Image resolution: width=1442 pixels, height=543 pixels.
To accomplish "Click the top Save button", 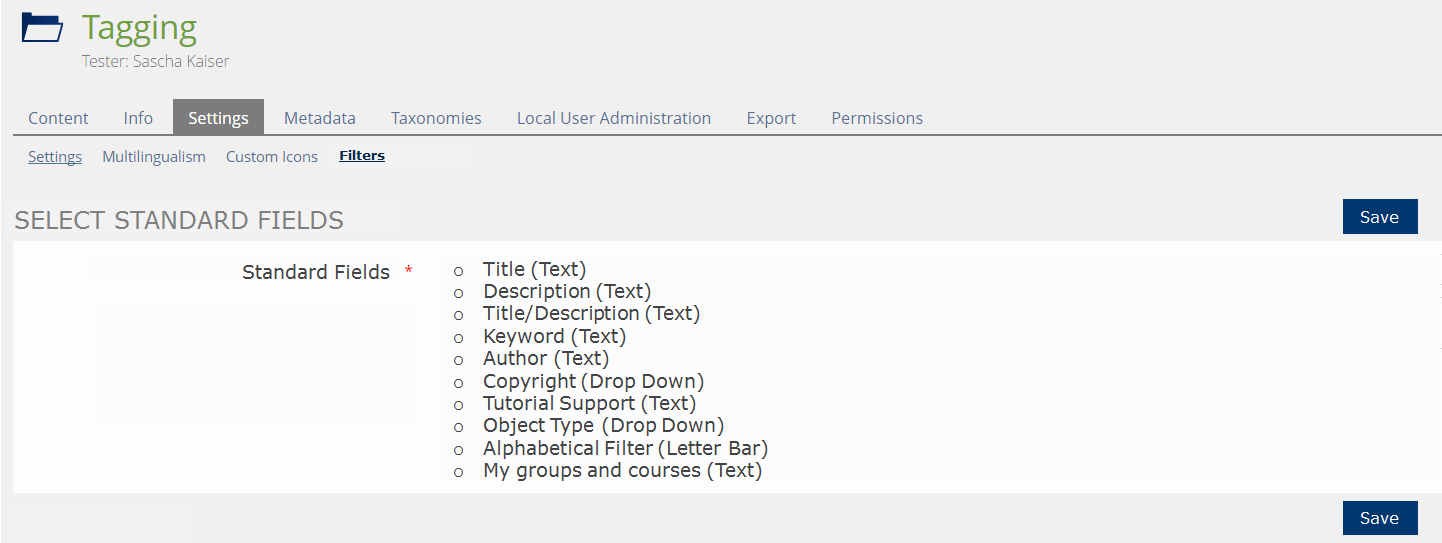I will pyautogui.click(x=1379, y=217).
